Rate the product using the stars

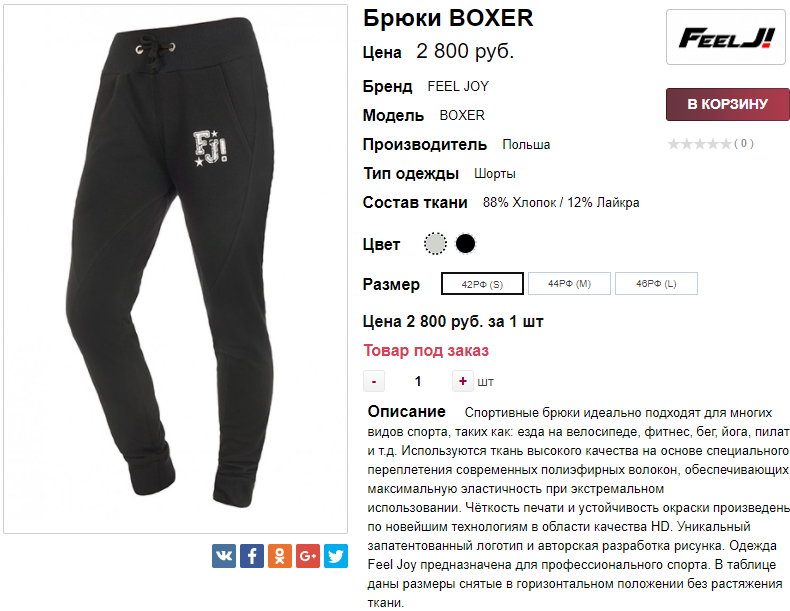(699, 144)
